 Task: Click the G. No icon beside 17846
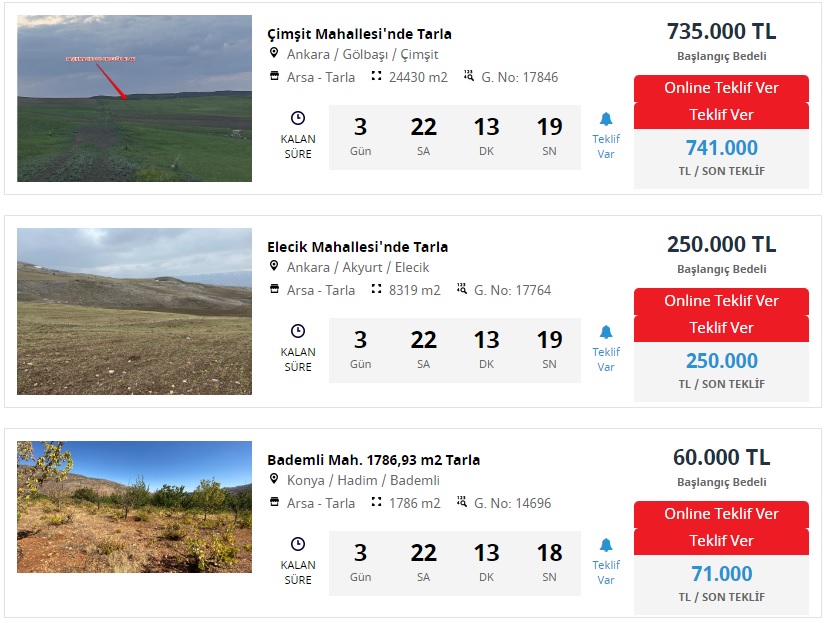(x=469, y=77)
